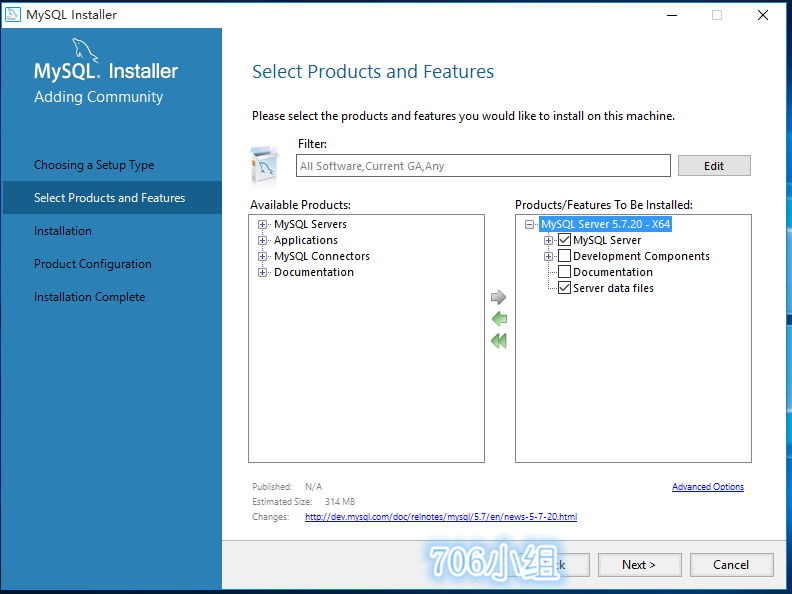792x594 pixels.
Task: Collapse the MySQL Server 5.7.20 - X64 node
Action: pyautogui.click(x=529, y=224)
